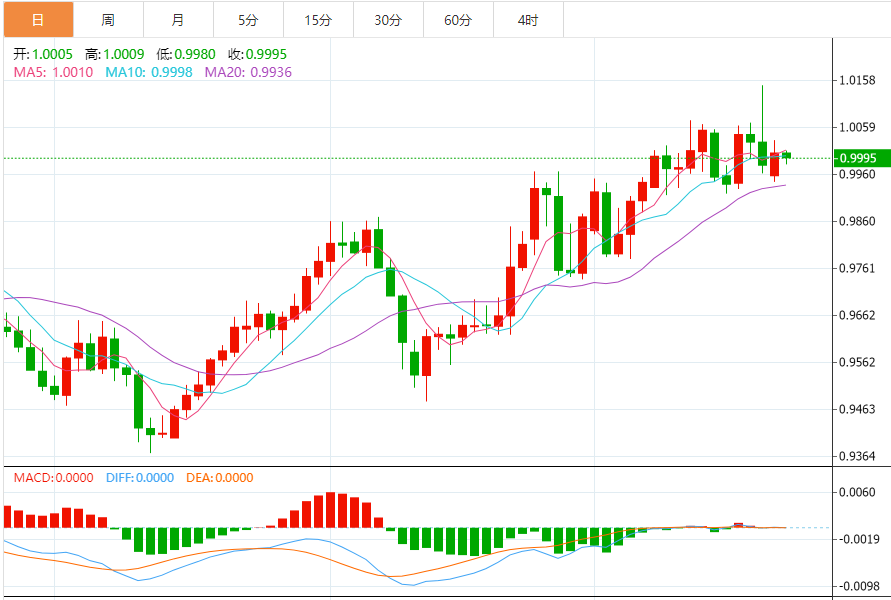Switch to the 周 weekly tab

(109, 20)
